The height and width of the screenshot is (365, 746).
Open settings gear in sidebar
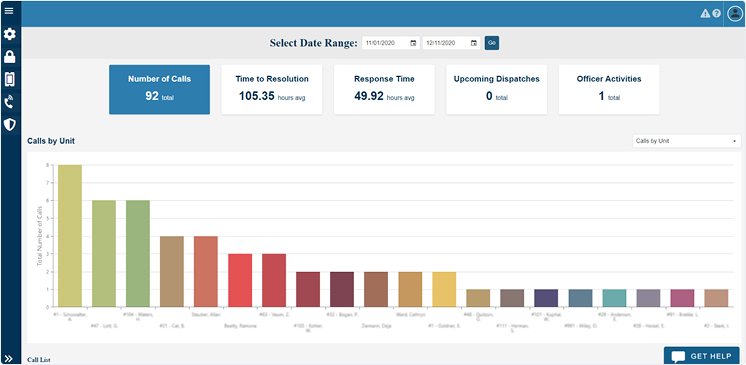[x=10, y=34]
